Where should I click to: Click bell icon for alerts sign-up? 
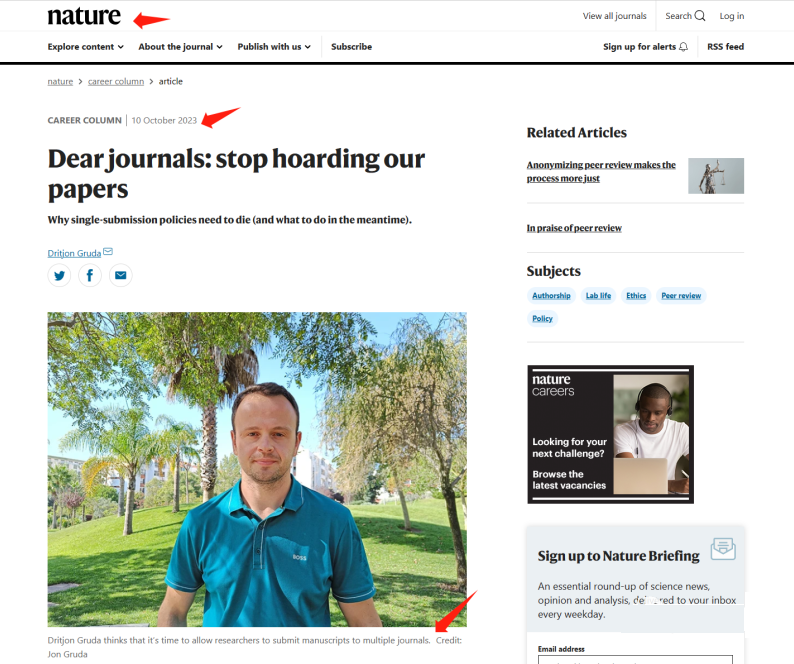click(x=684, y=47)
